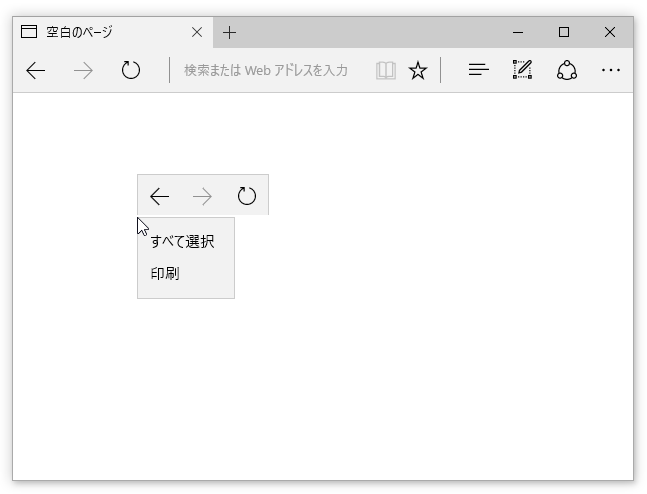
Task: Click the toolbar refresh button
Action: point(131,70)
